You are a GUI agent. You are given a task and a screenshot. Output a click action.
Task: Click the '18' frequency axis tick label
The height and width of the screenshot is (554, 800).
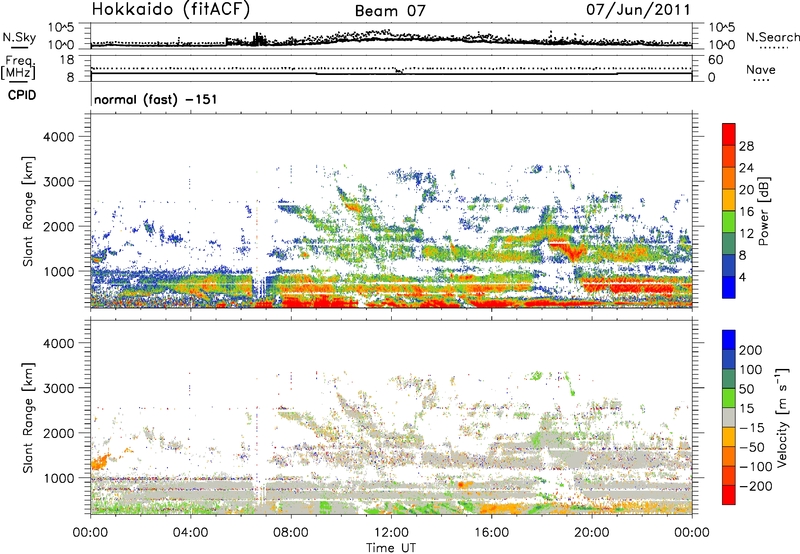(x=67, y=60)
